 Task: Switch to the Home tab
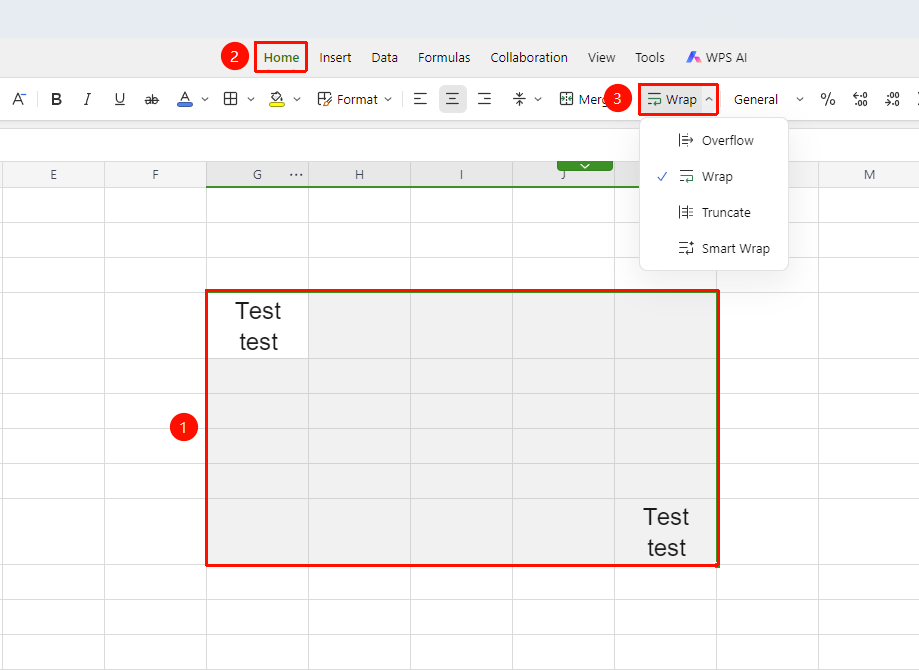click(281, 57)
